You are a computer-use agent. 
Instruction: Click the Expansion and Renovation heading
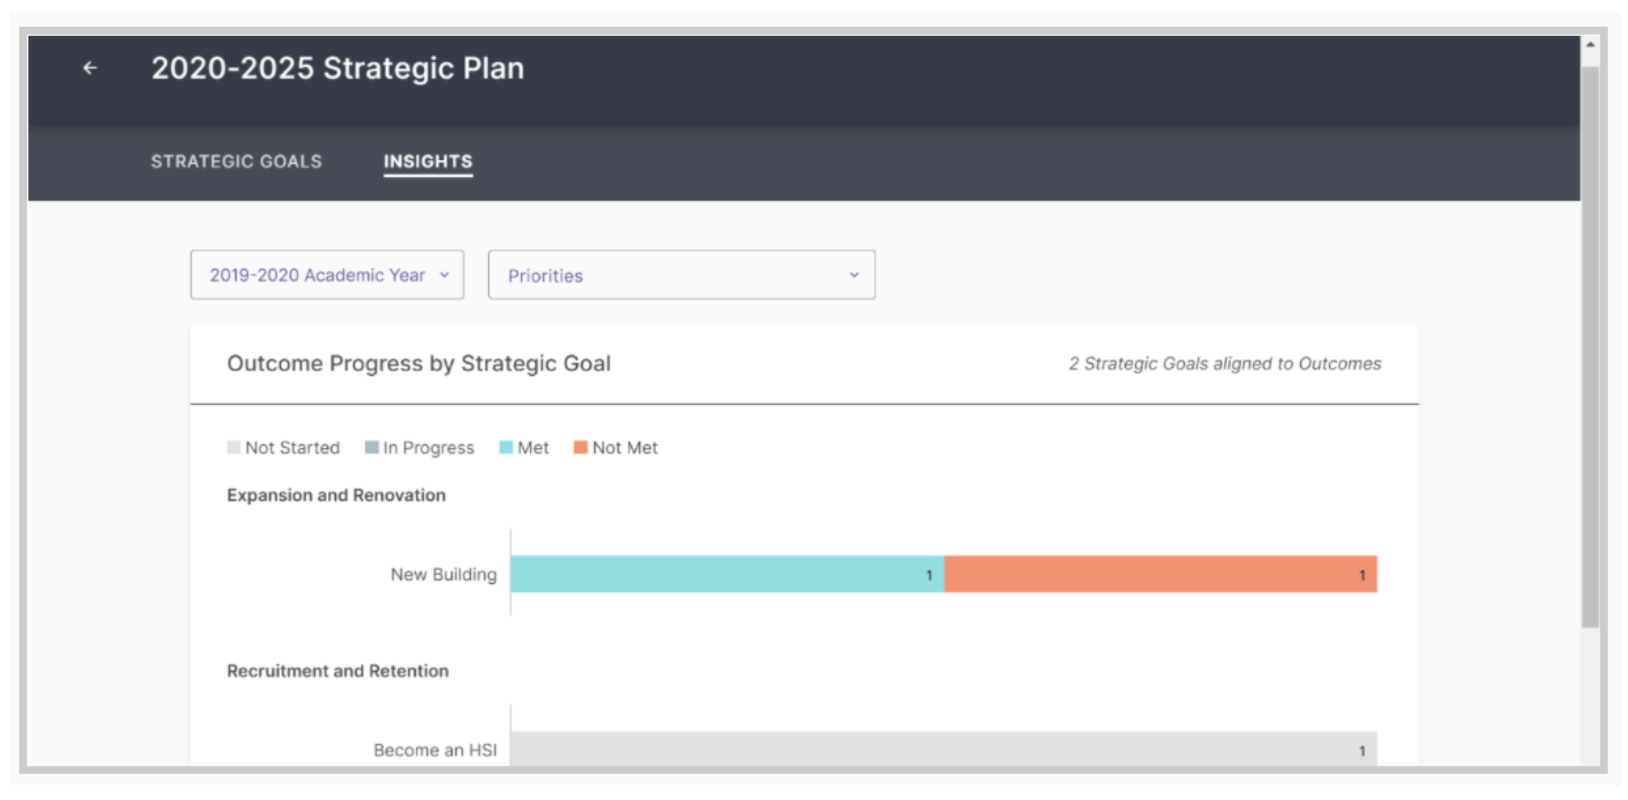(336, 495)
